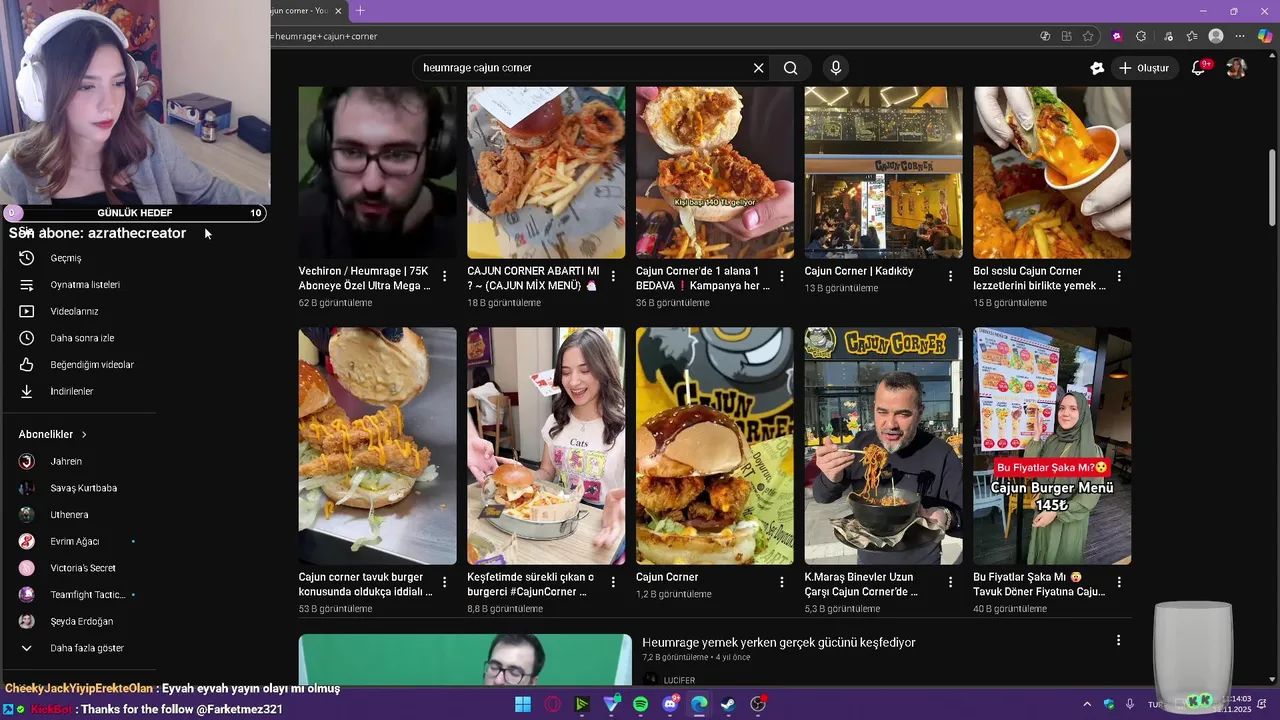Expand the 'Abonelikler' subscriptions chevron
This screenshot has height=720, width=1280.
point(84,435)
